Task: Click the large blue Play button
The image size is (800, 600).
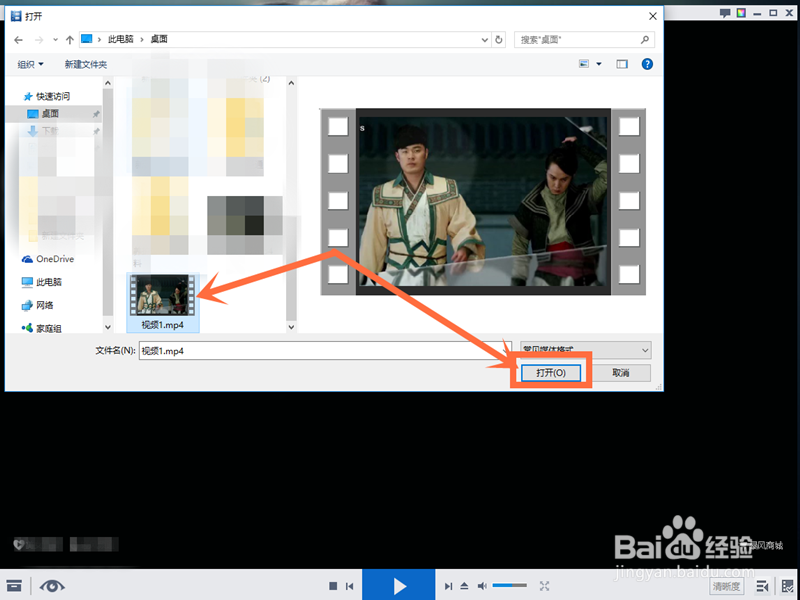Action: pos(398,585)
